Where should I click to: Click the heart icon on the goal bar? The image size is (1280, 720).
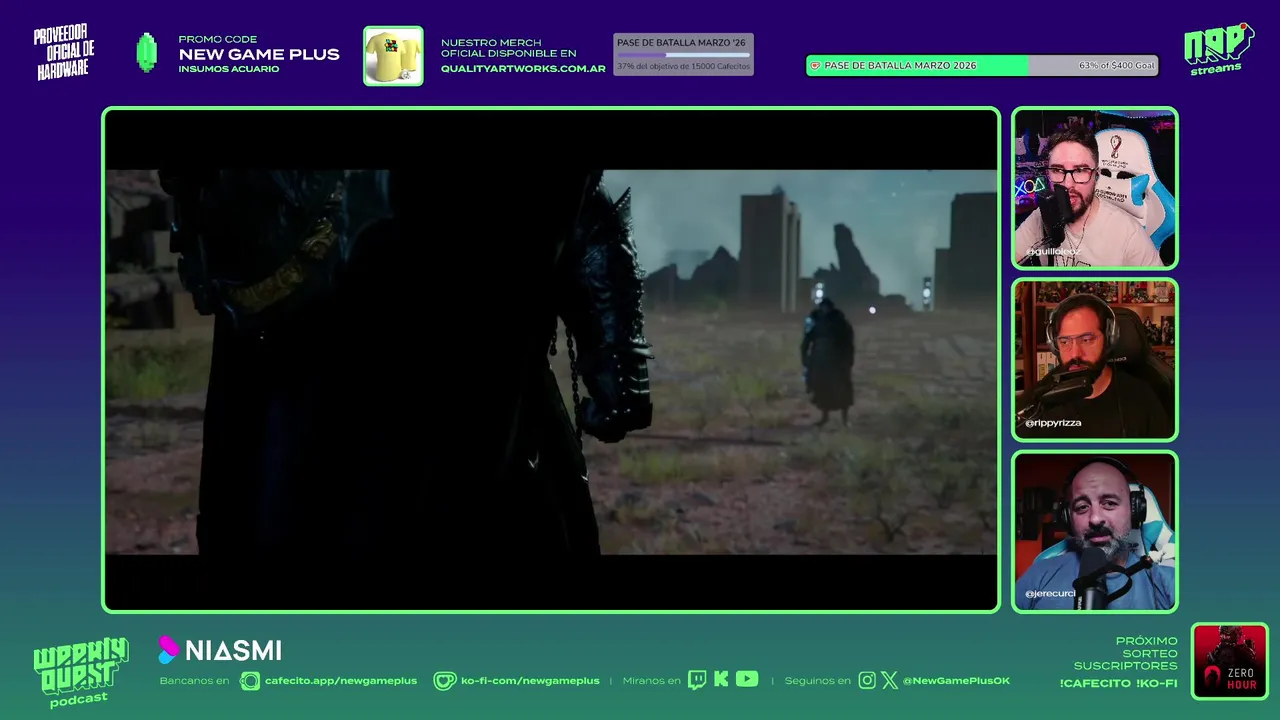tap(815, 66)
